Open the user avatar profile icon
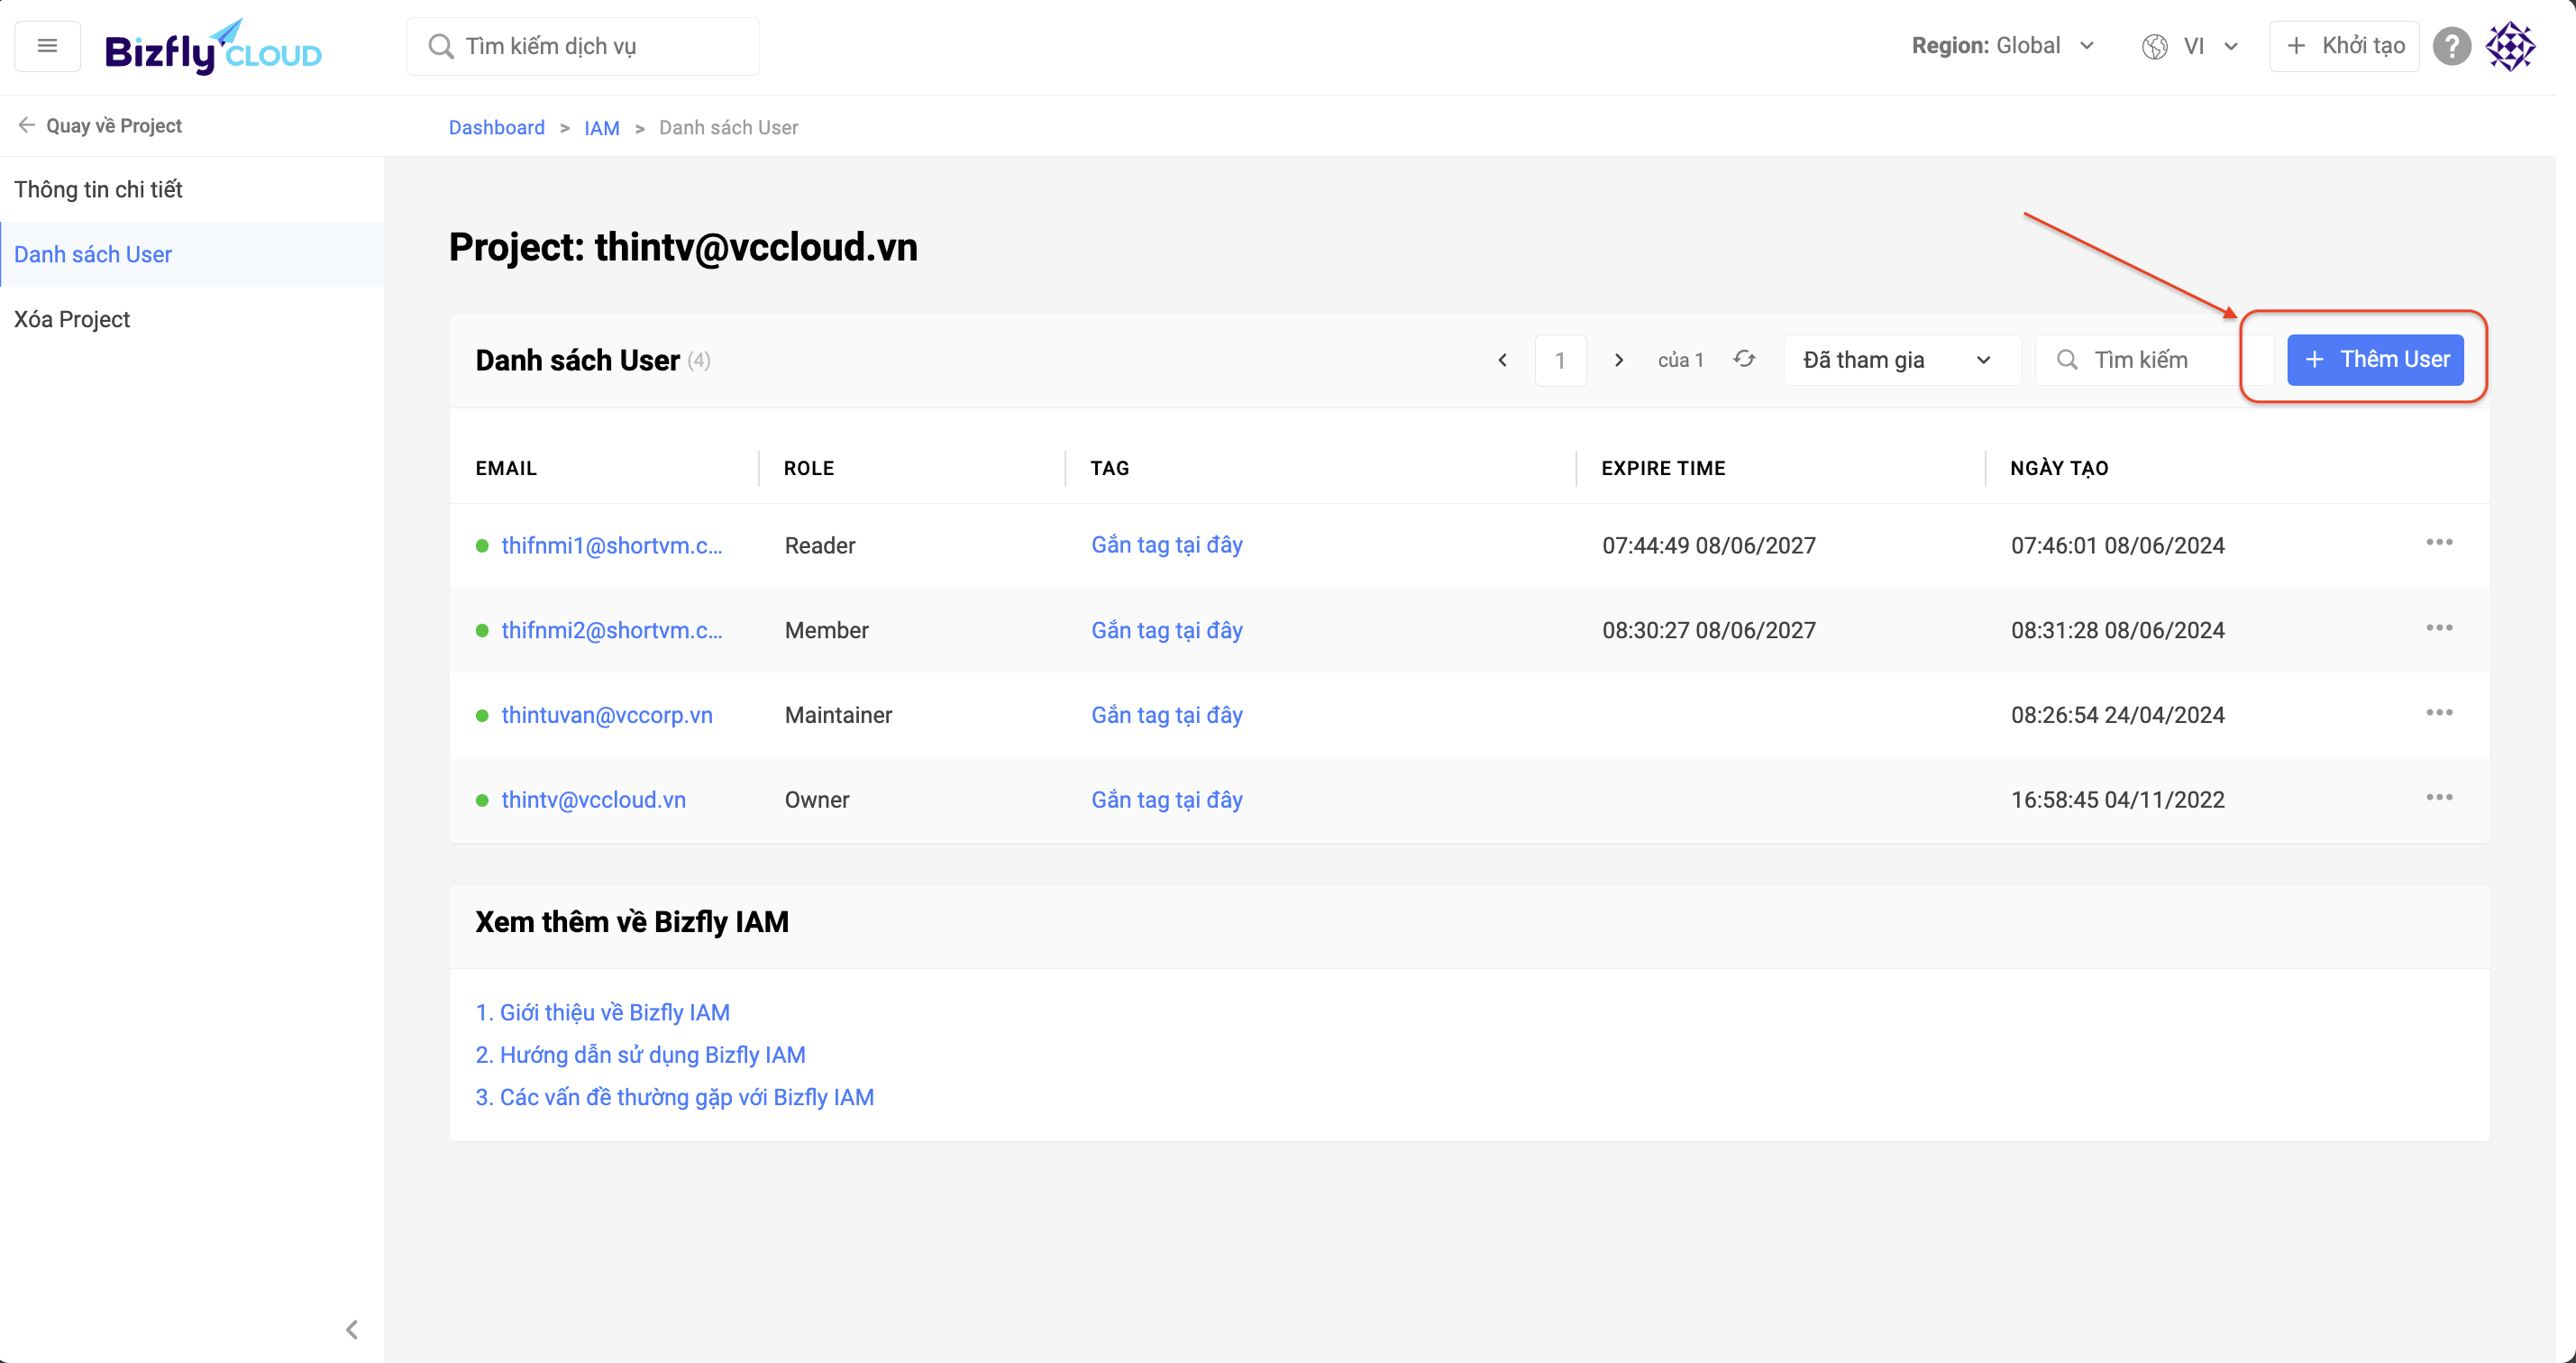This screenshot has width=2576, height=1363. [2510, 46]
